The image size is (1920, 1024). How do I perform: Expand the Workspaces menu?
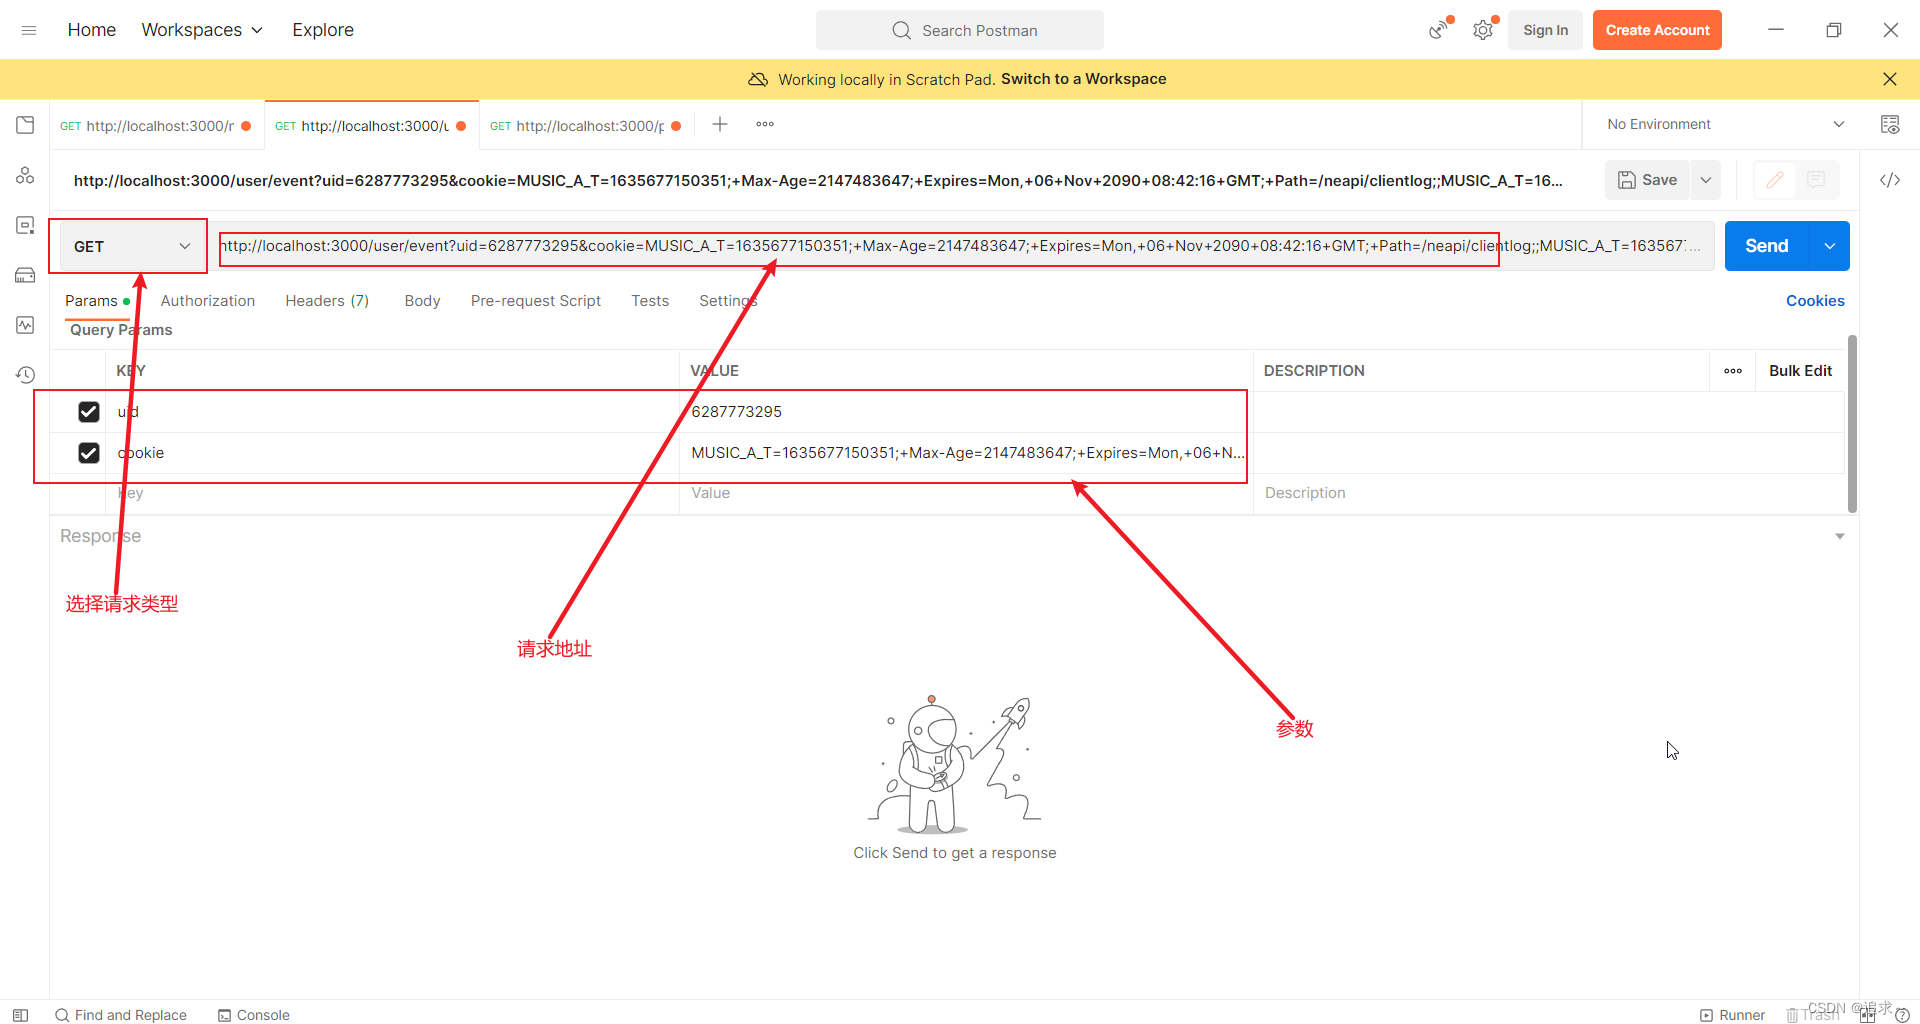(x=202, y=30)
